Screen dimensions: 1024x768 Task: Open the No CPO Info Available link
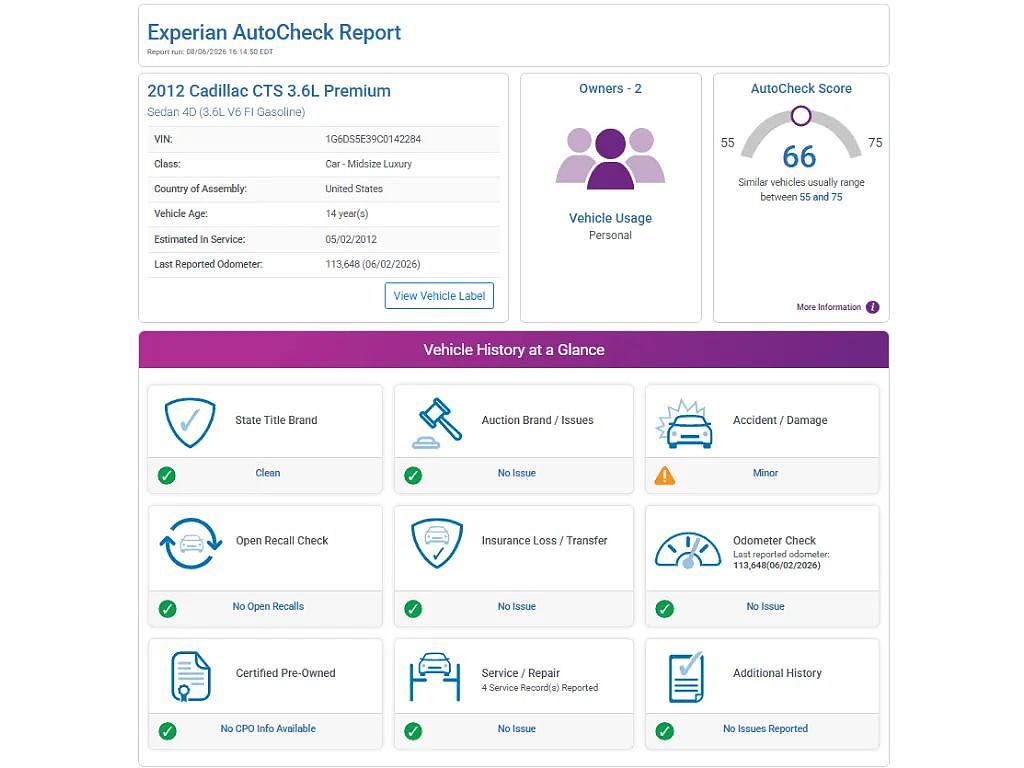[x=268, y=728]
